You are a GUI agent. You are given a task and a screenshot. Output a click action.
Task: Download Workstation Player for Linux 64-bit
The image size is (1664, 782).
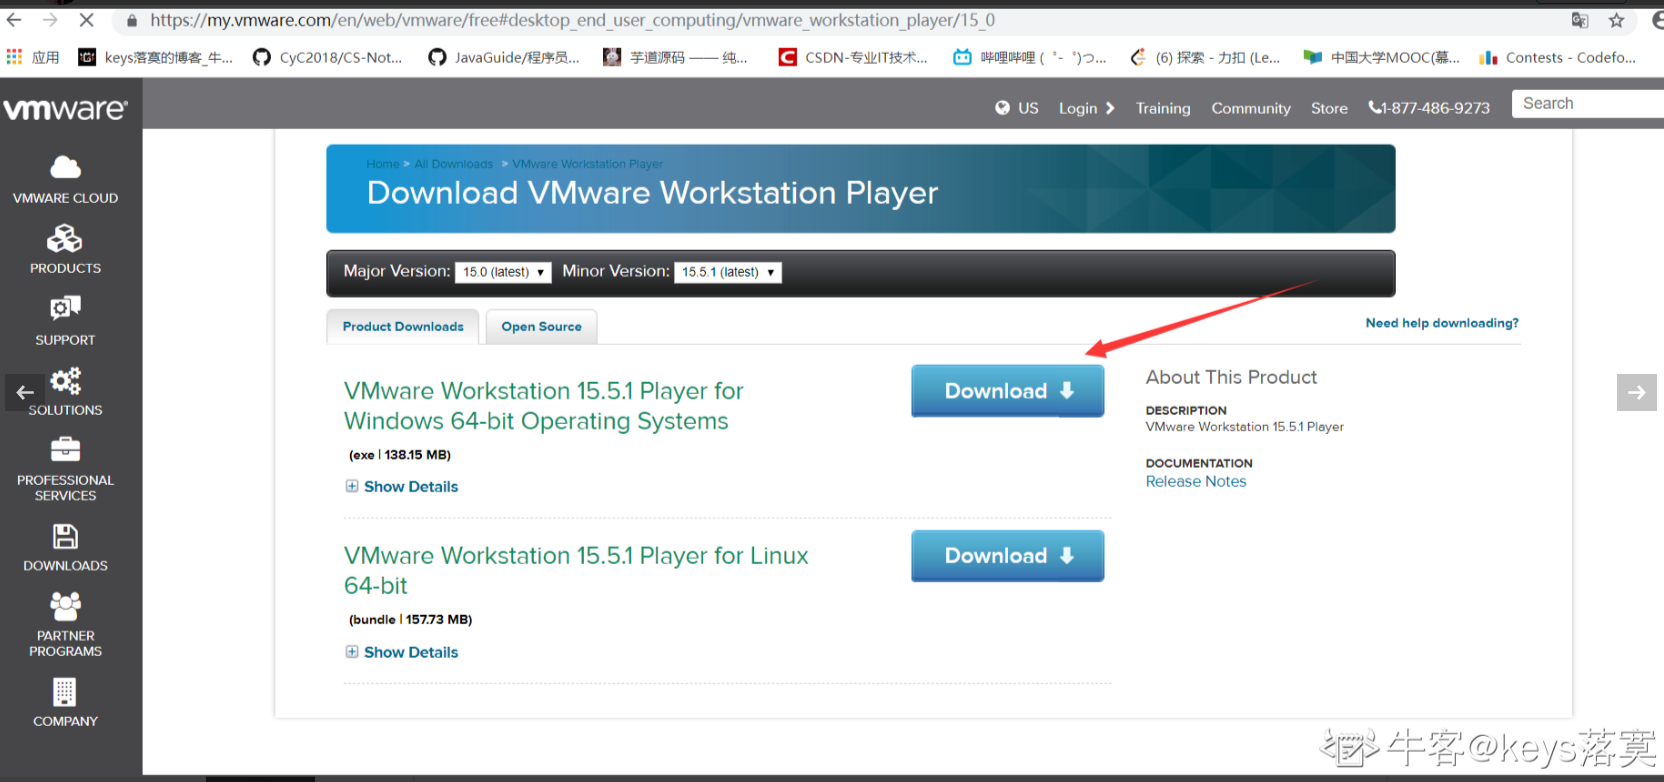1008,556
